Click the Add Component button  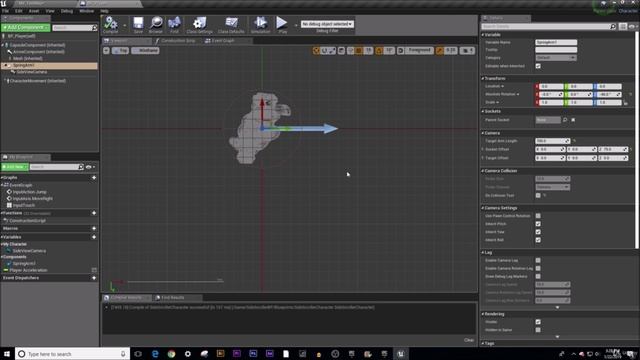tap(26, 27)
